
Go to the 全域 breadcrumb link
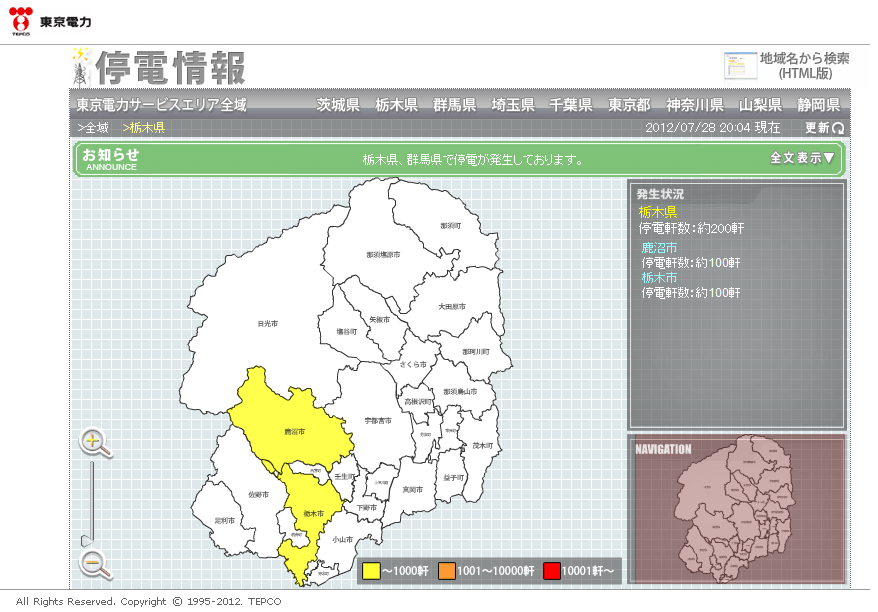click(93, 128)
